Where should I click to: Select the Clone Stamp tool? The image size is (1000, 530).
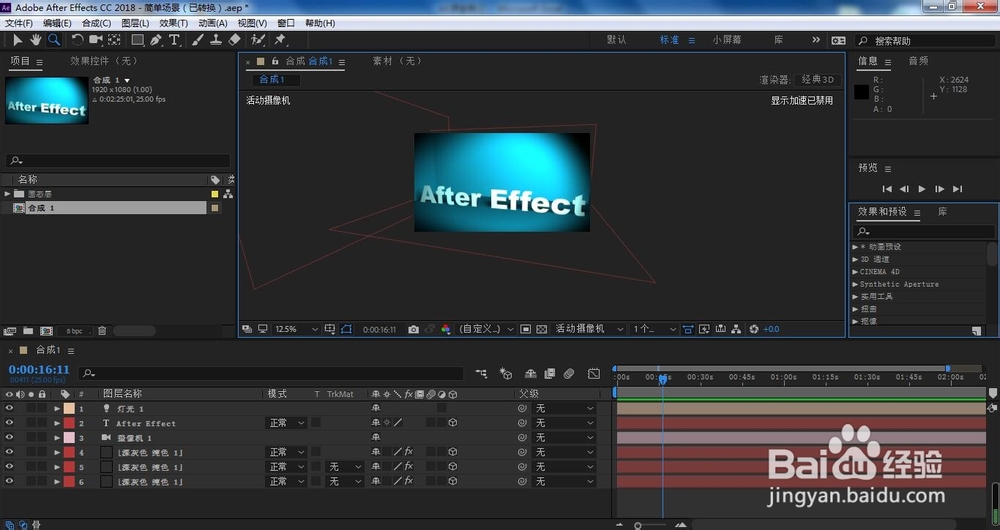tap(216, 40)
